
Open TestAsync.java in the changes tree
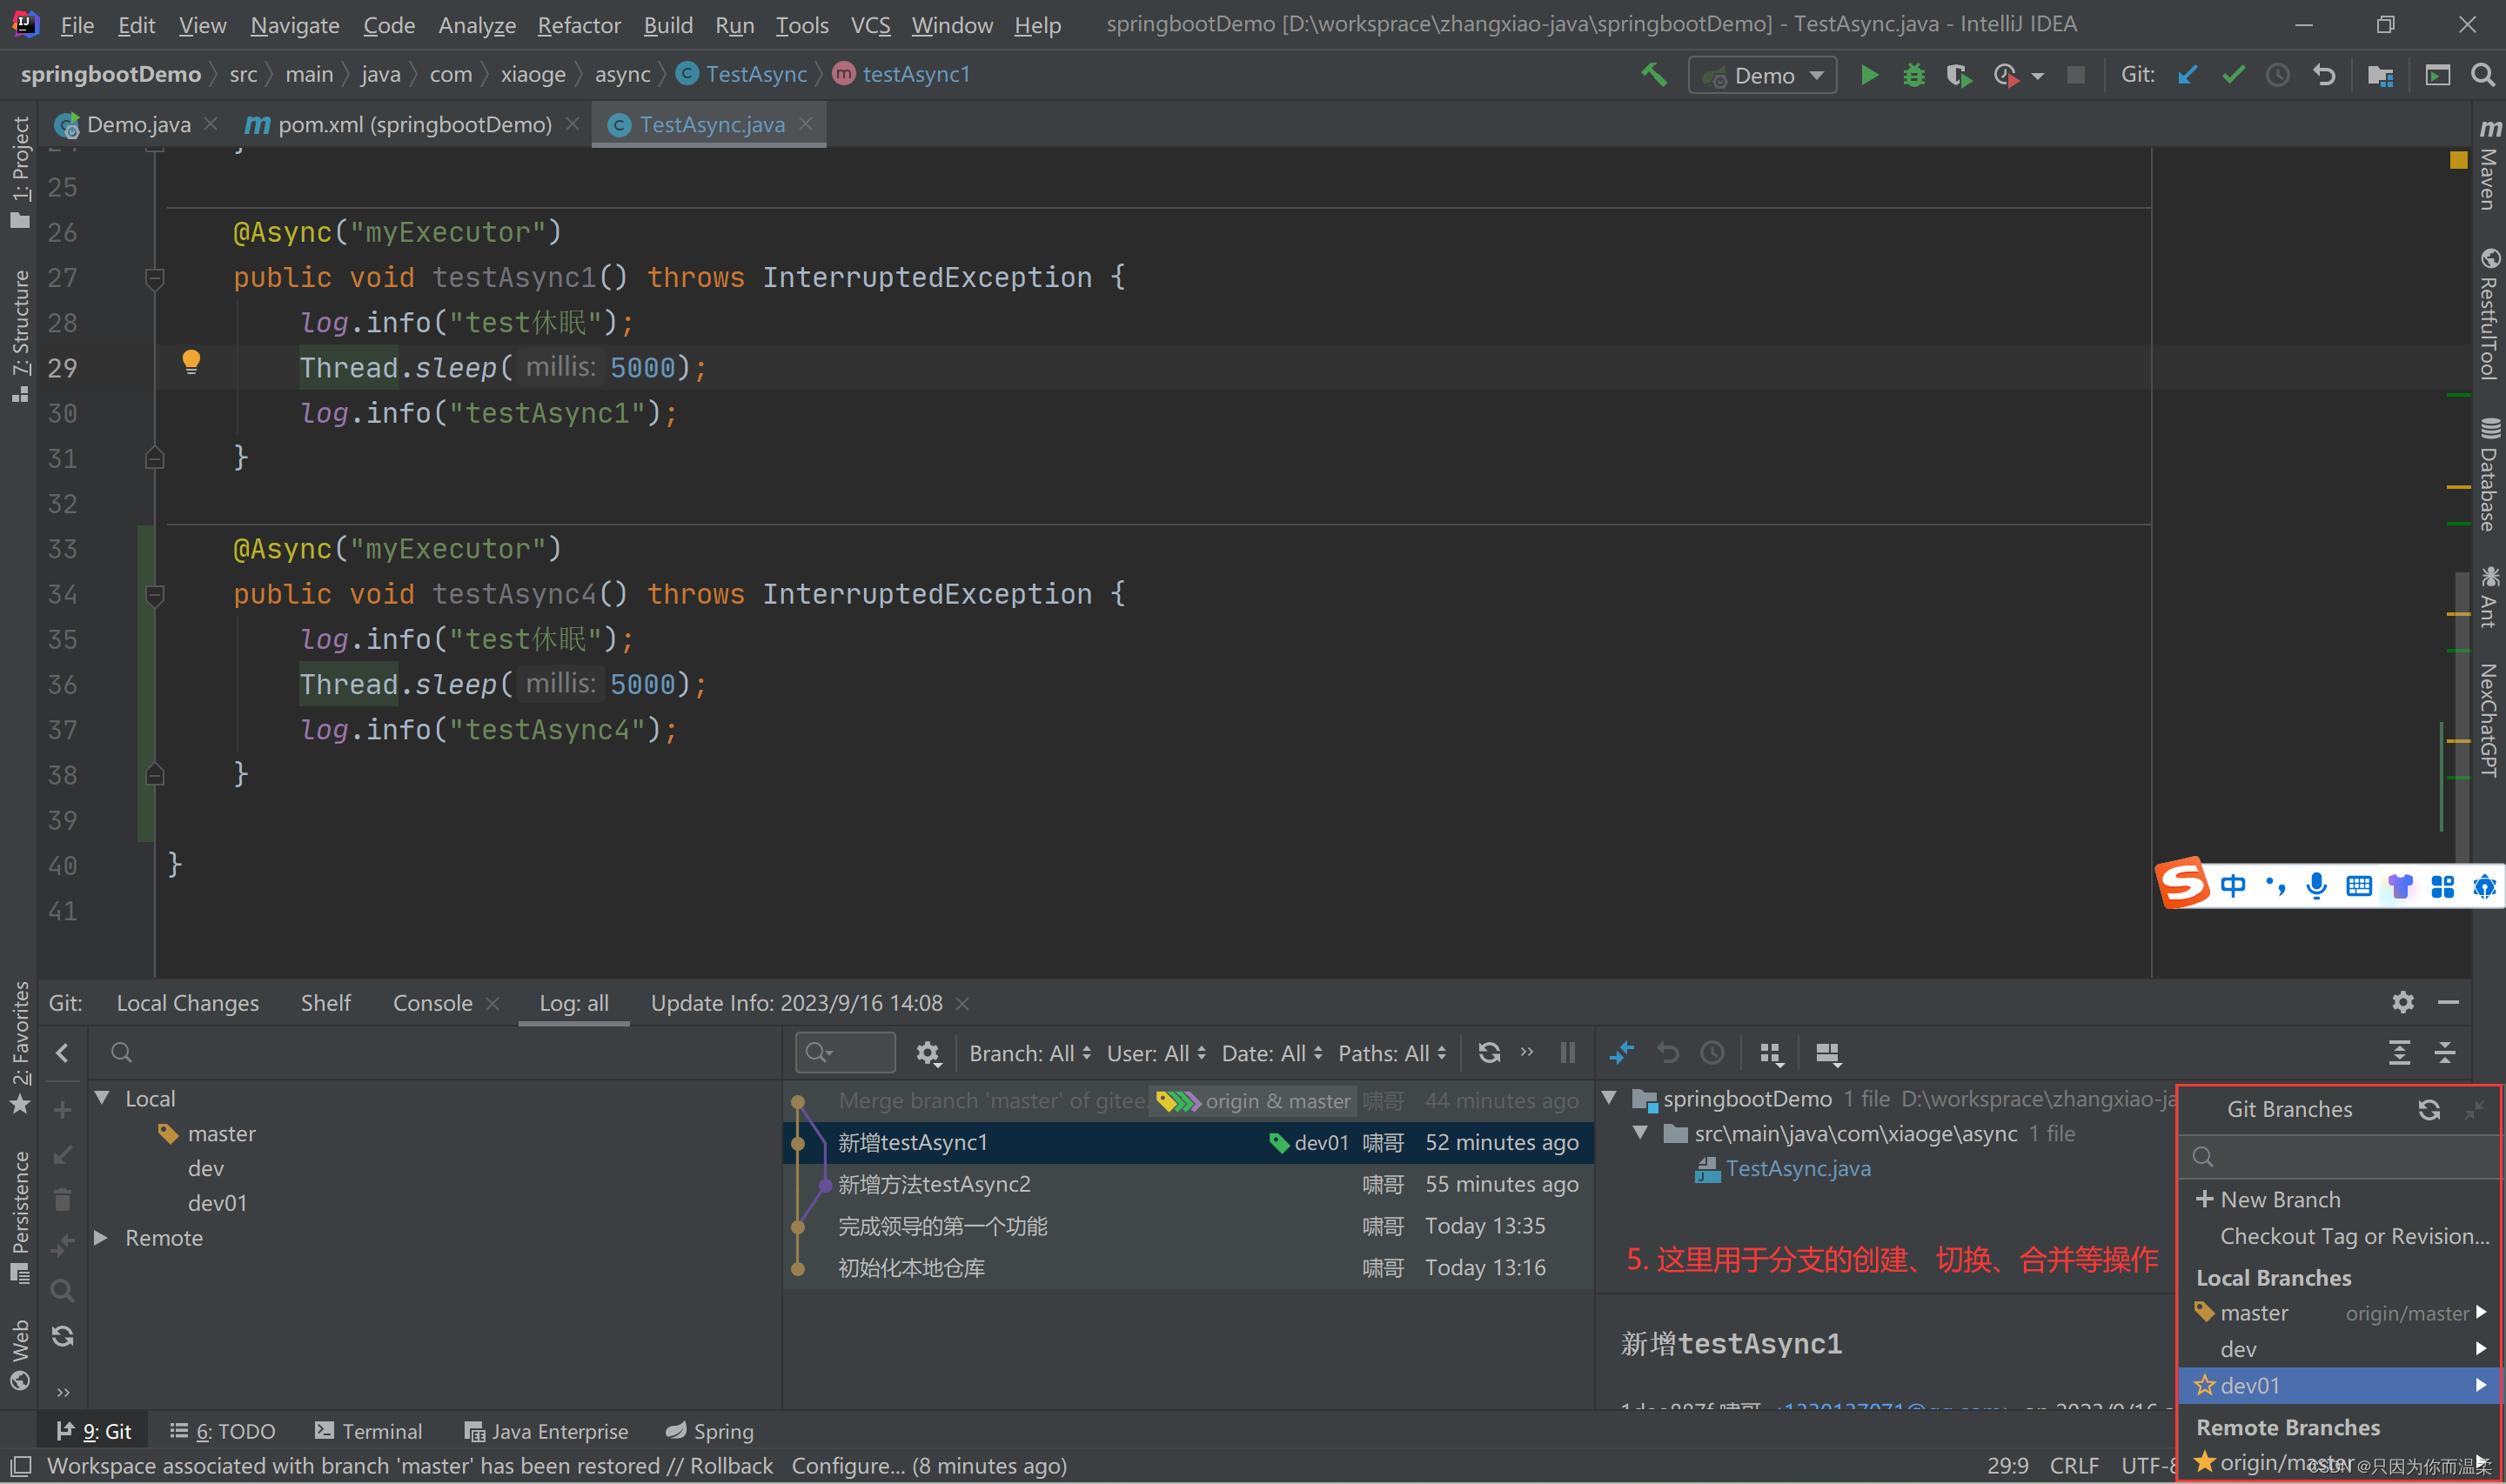(x=1797, y=1168)
